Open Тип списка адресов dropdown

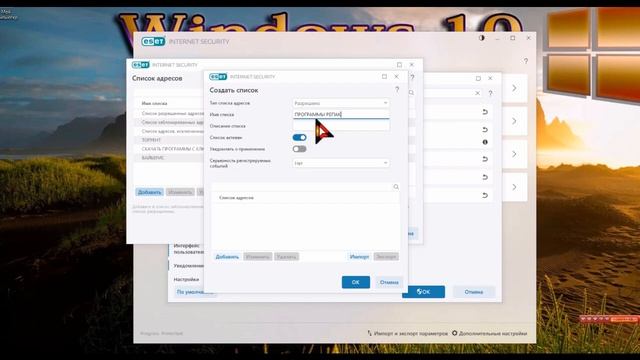[x=341, y=103]
